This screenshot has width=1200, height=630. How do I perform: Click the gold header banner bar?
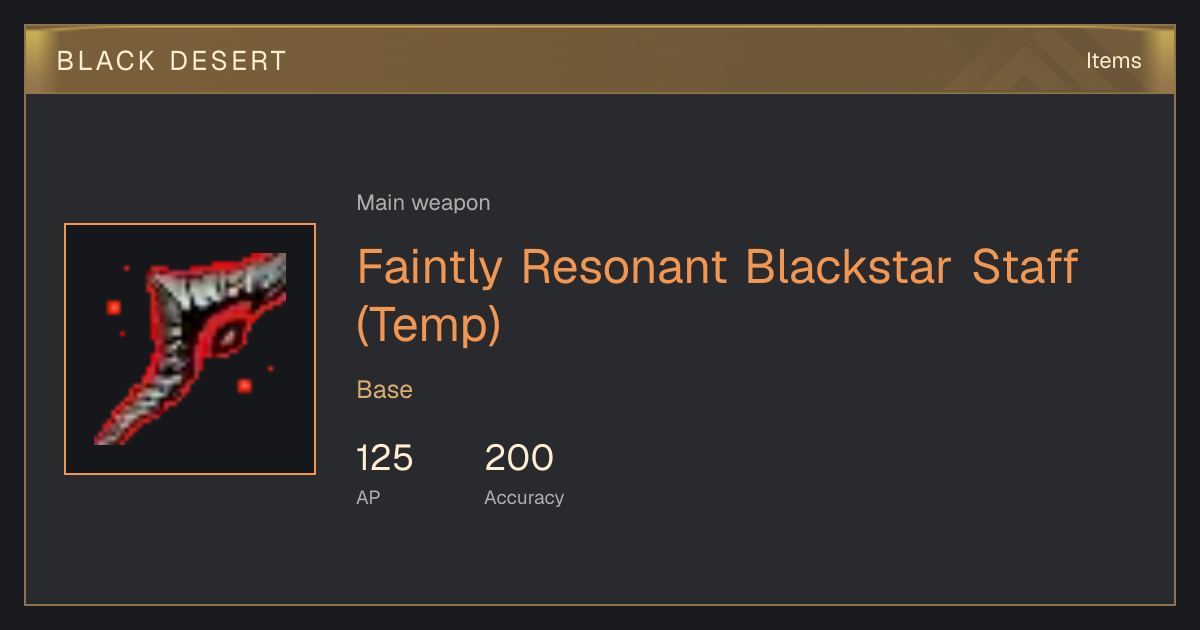[600, 60]
